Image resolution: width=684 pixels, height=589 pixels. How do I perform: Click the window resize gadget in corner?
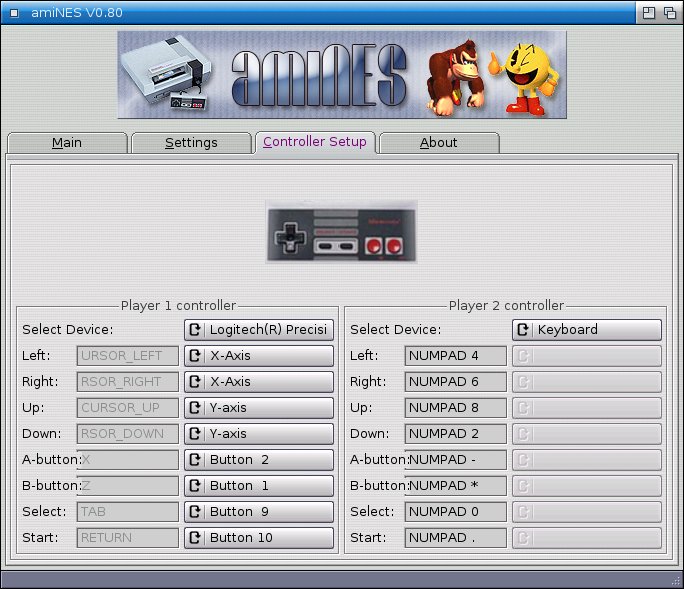pyautogui.click(x=677, y=581)
